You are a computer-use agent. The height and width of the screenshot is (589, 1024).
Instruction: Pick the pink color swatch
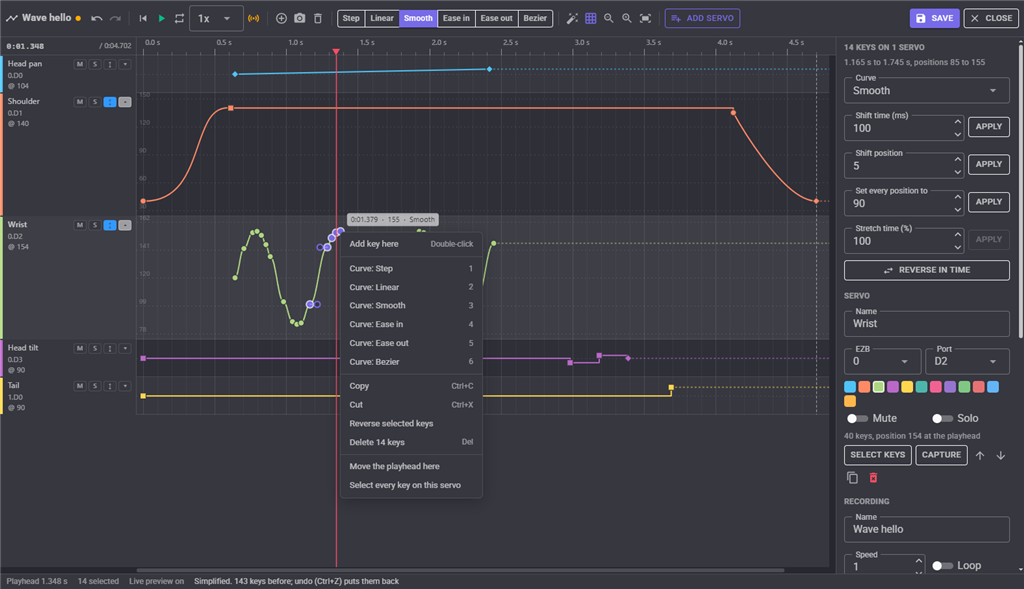click(936, 387)
